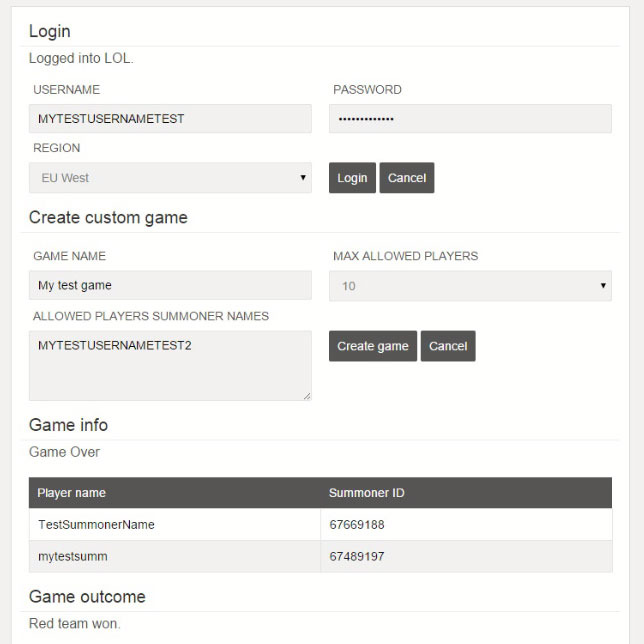Click Cancel next to the Login button

pyautogui.click(x=407, y=178)
